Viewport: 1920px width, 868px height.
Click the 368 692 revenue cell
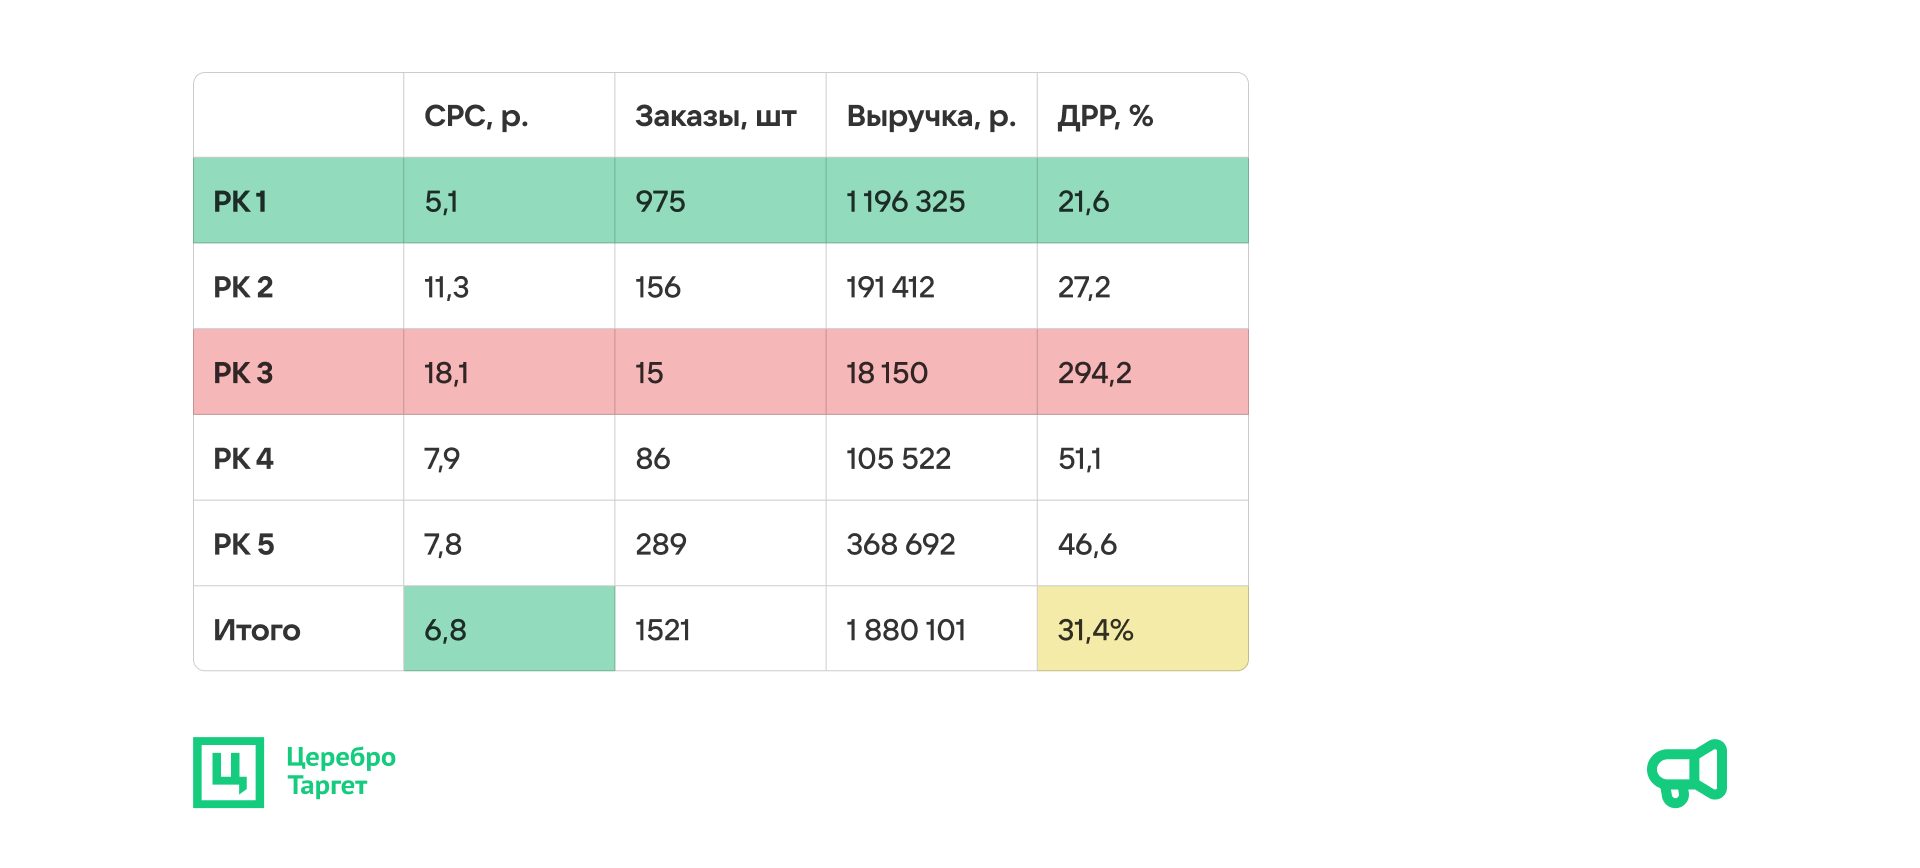[x=901, y=544]
